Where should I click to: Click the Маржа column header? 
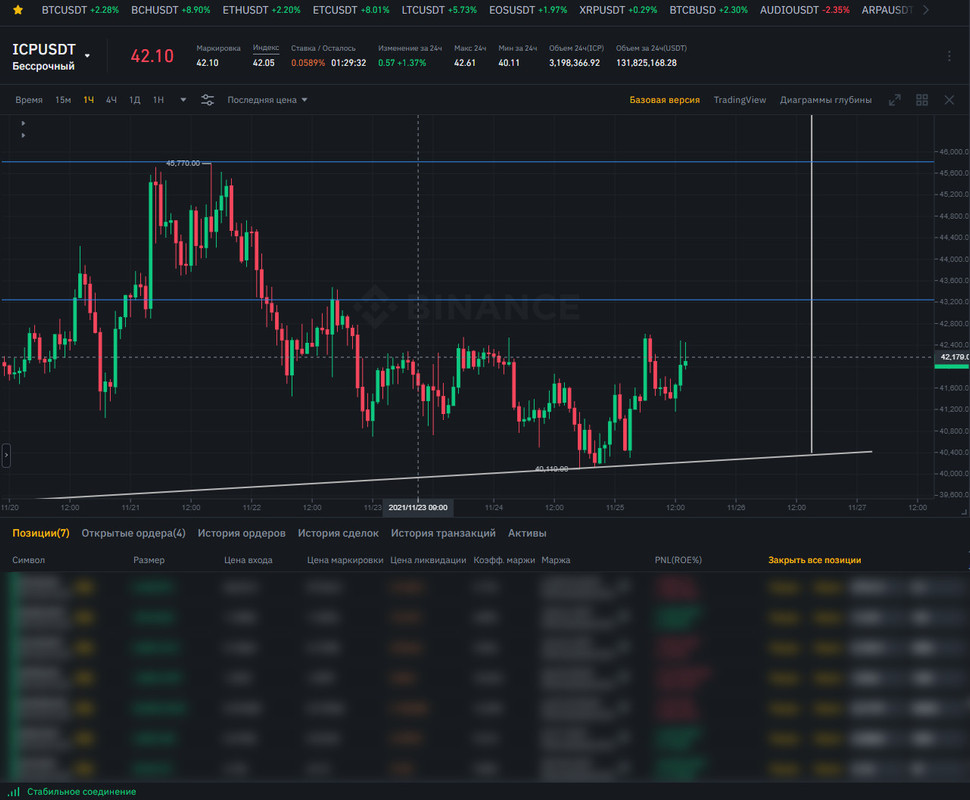tap(556, 561)
